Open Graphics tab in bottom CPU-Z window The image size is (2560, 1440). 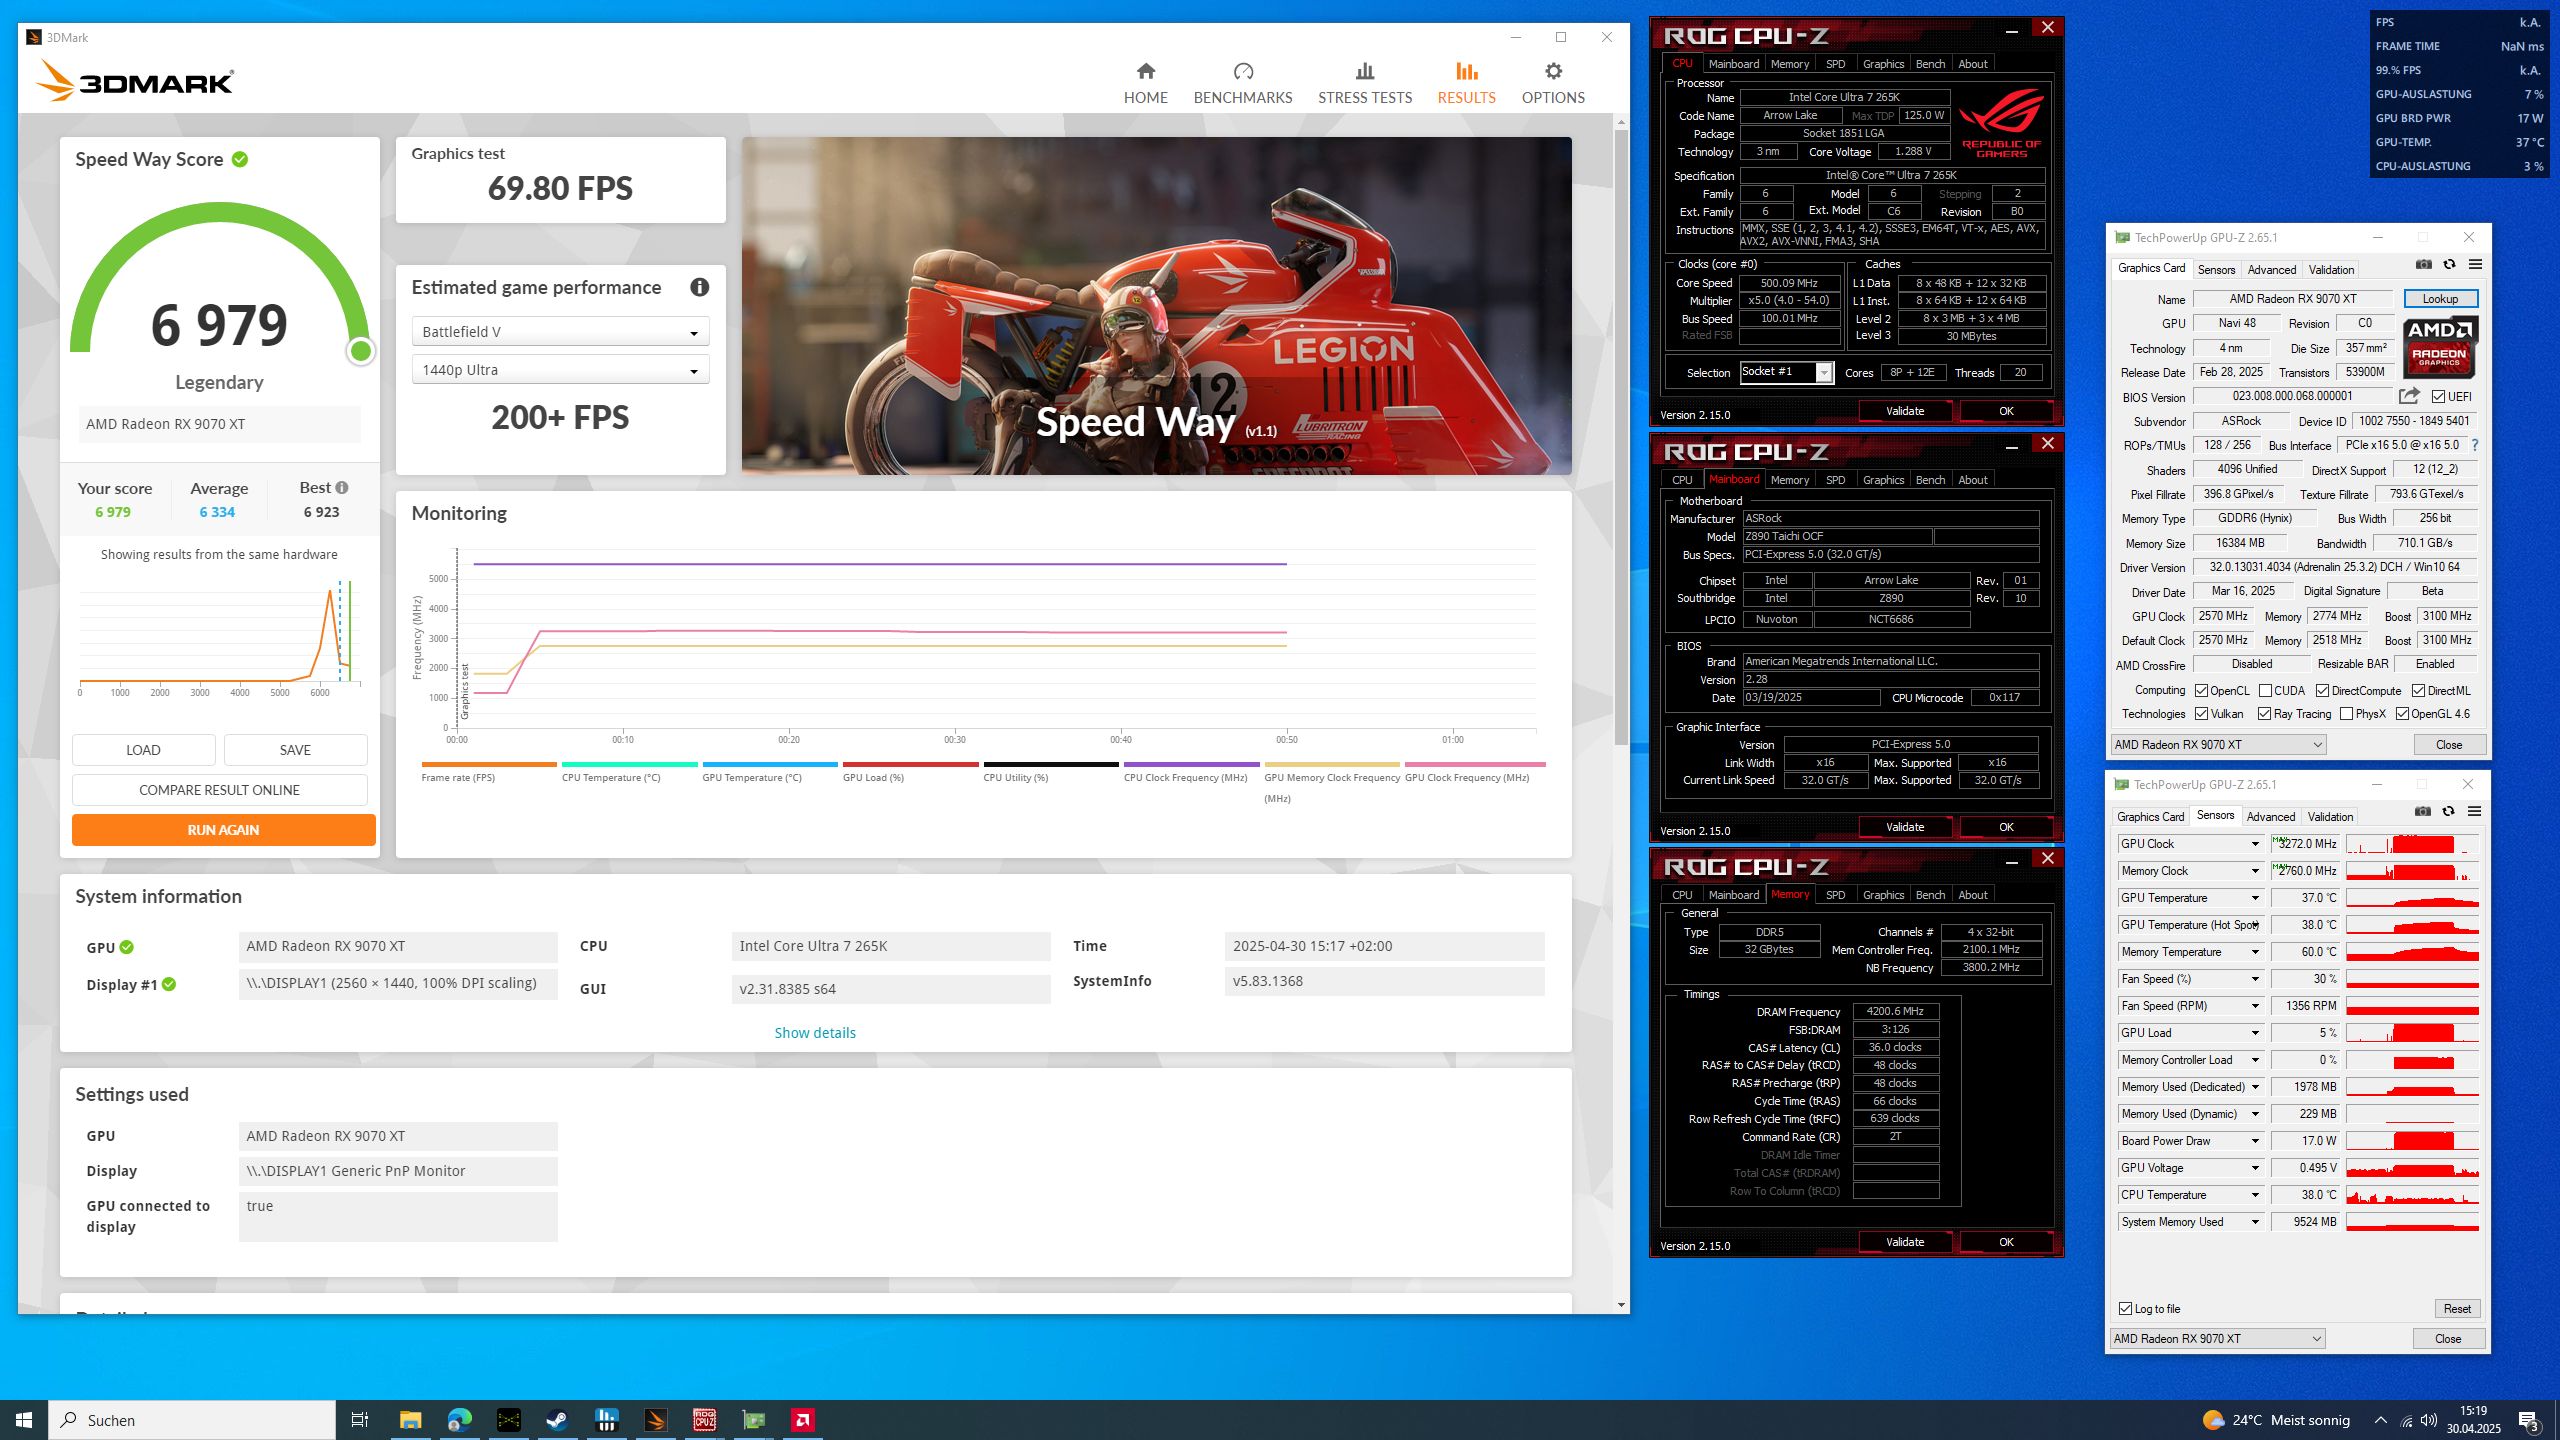(1883, 895)
